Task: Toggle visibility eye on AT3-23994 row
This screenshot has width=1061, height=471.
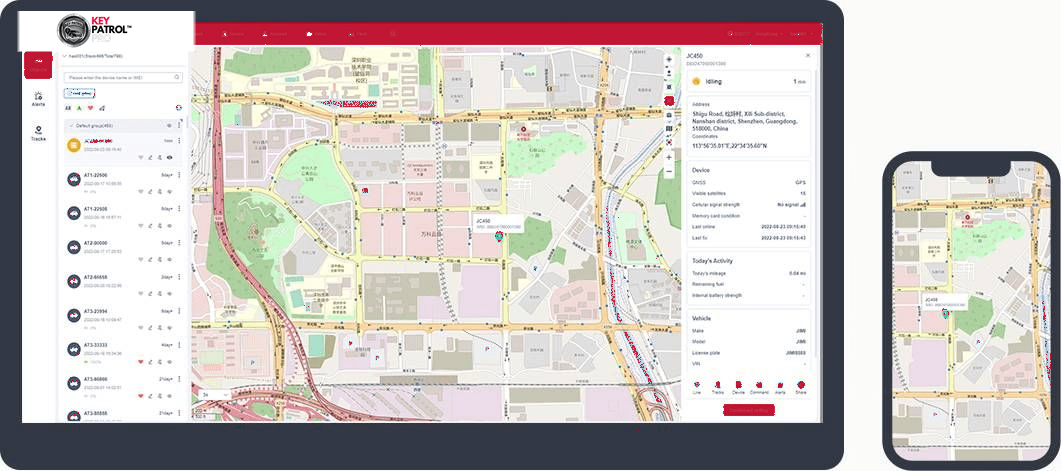Action: pos(169,327)
